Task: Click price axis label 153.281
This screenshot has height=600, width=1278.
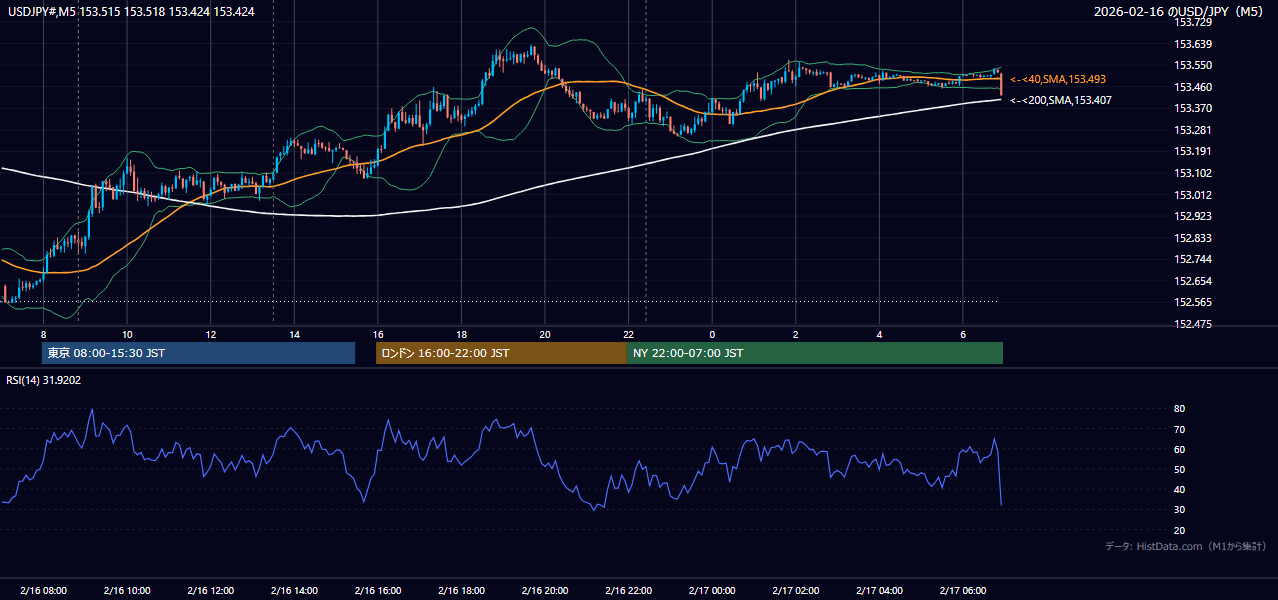Action: click(1193, 130)
